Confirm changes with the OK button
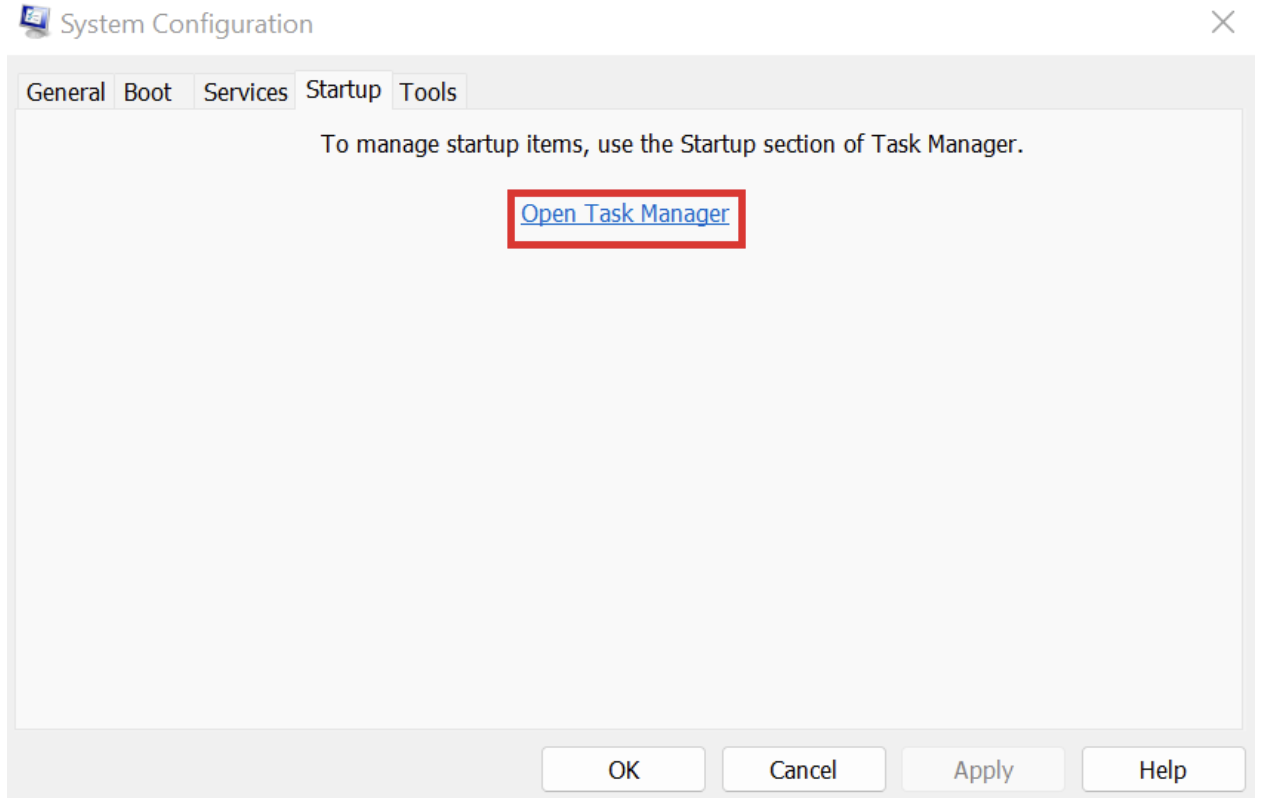1266x802 pixels. [x=622, y=769]
